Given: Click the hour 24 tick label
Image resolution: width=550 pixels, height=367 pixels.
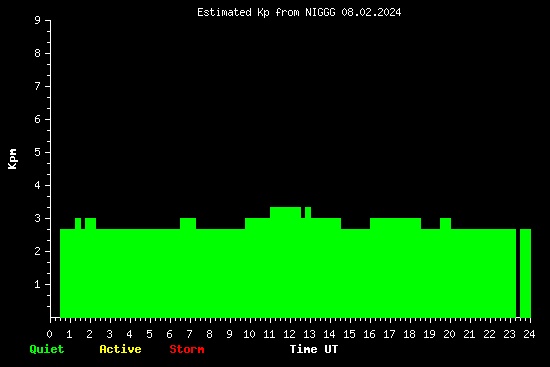Looking at the screenshot, I should [x=529, y=334].
